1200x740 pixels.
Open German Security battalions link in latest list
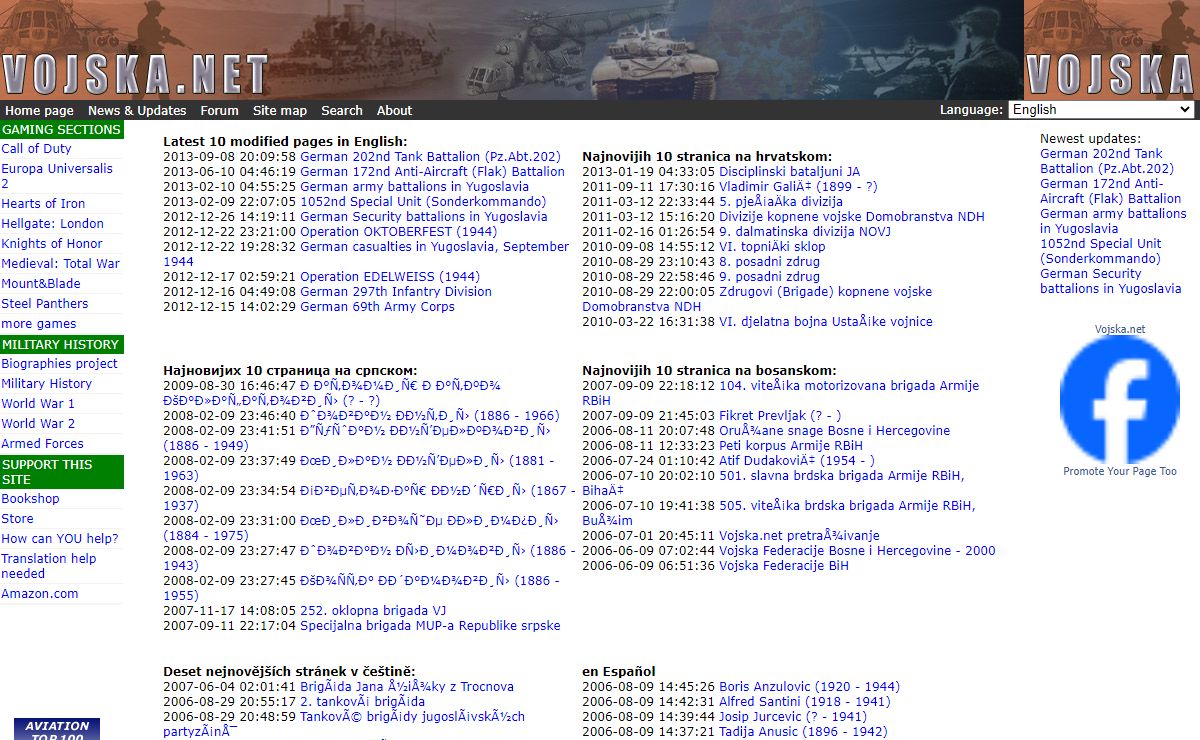tap(424, 217)
